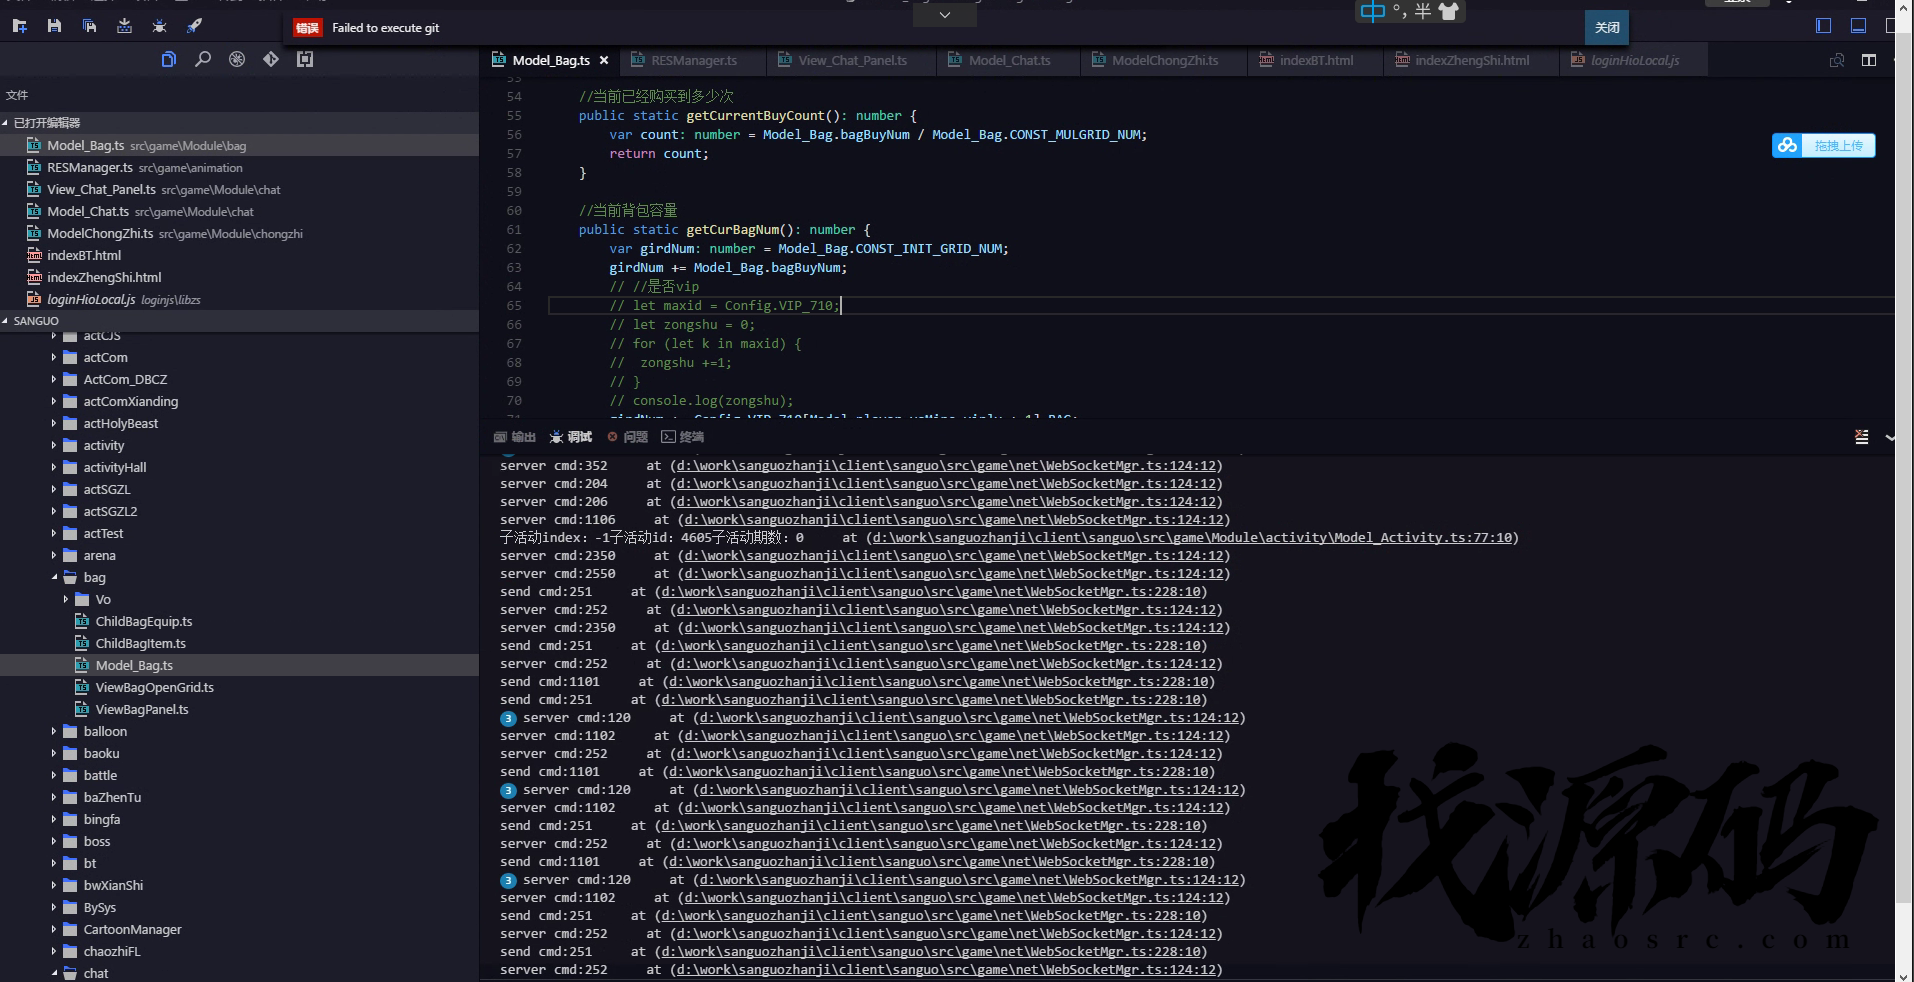Click the build project toolbar icon
The image size is (1914, 982).
coord(124,26)
